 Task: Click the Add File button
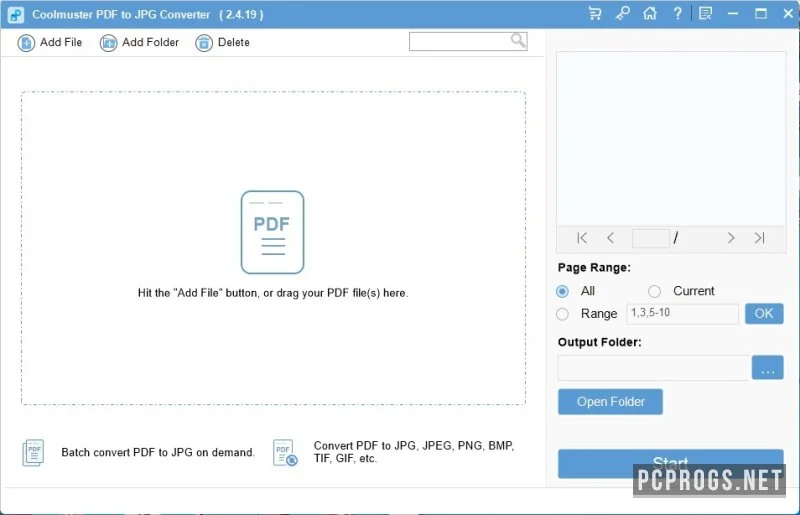49,42
